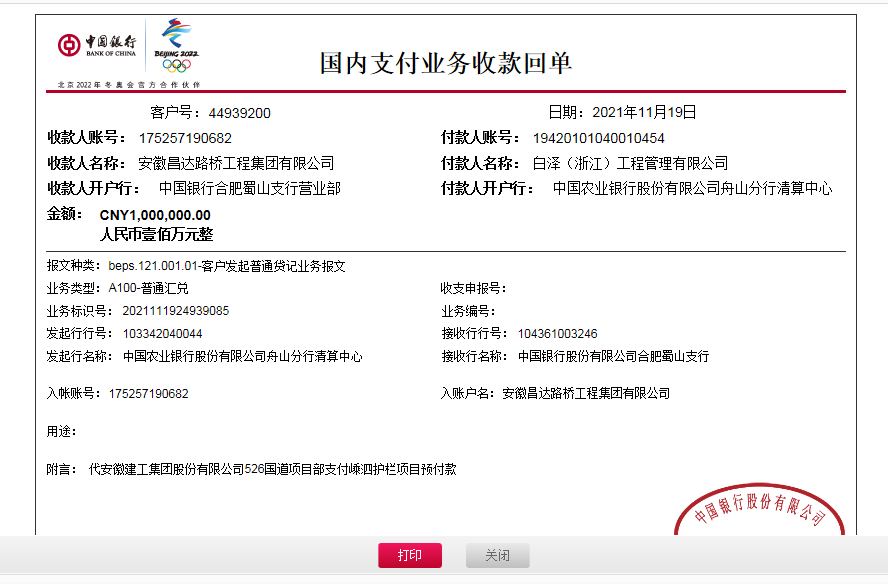
Task: Click the Beijing 2022 Olympic emblem
Action: click(x=176, y=38)
